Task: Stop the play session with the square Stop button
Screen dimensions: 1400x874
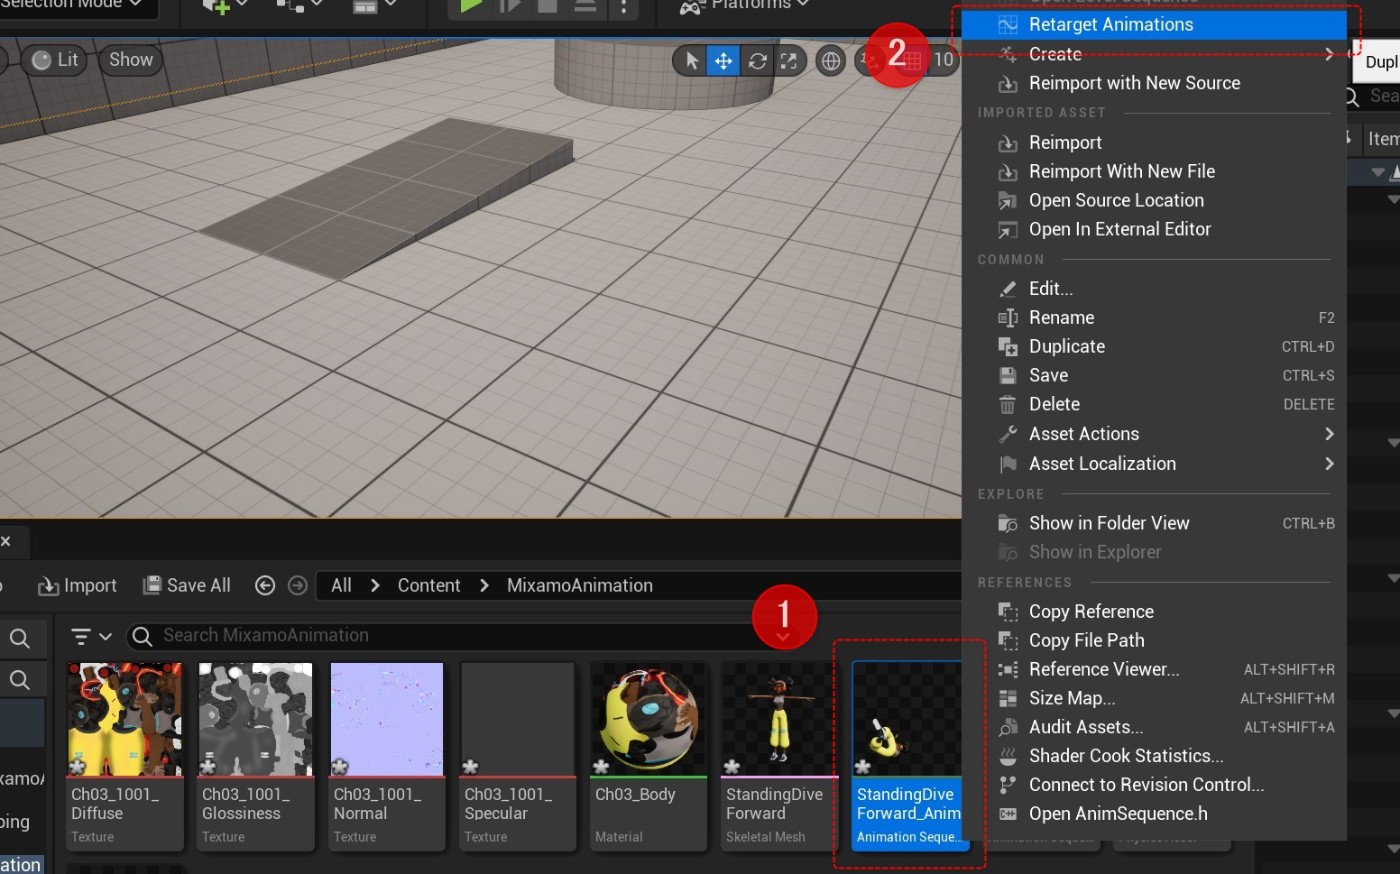Action: pos(547,6)
